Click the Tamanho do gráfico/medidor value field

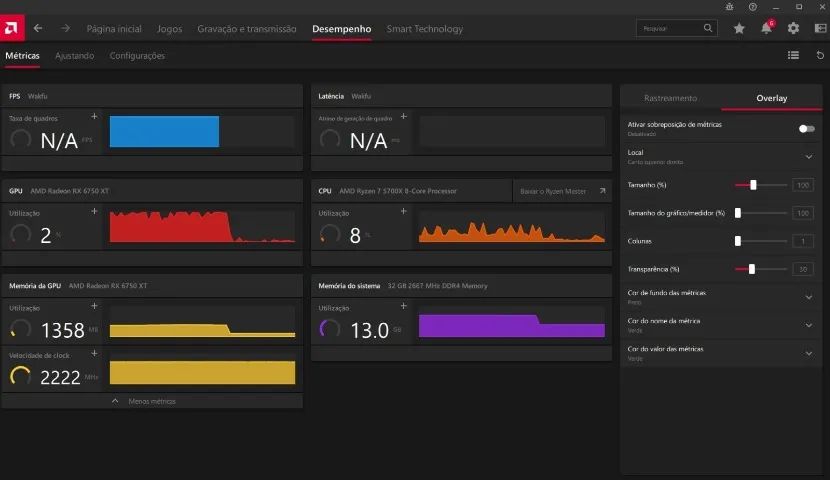pos(803,213)
